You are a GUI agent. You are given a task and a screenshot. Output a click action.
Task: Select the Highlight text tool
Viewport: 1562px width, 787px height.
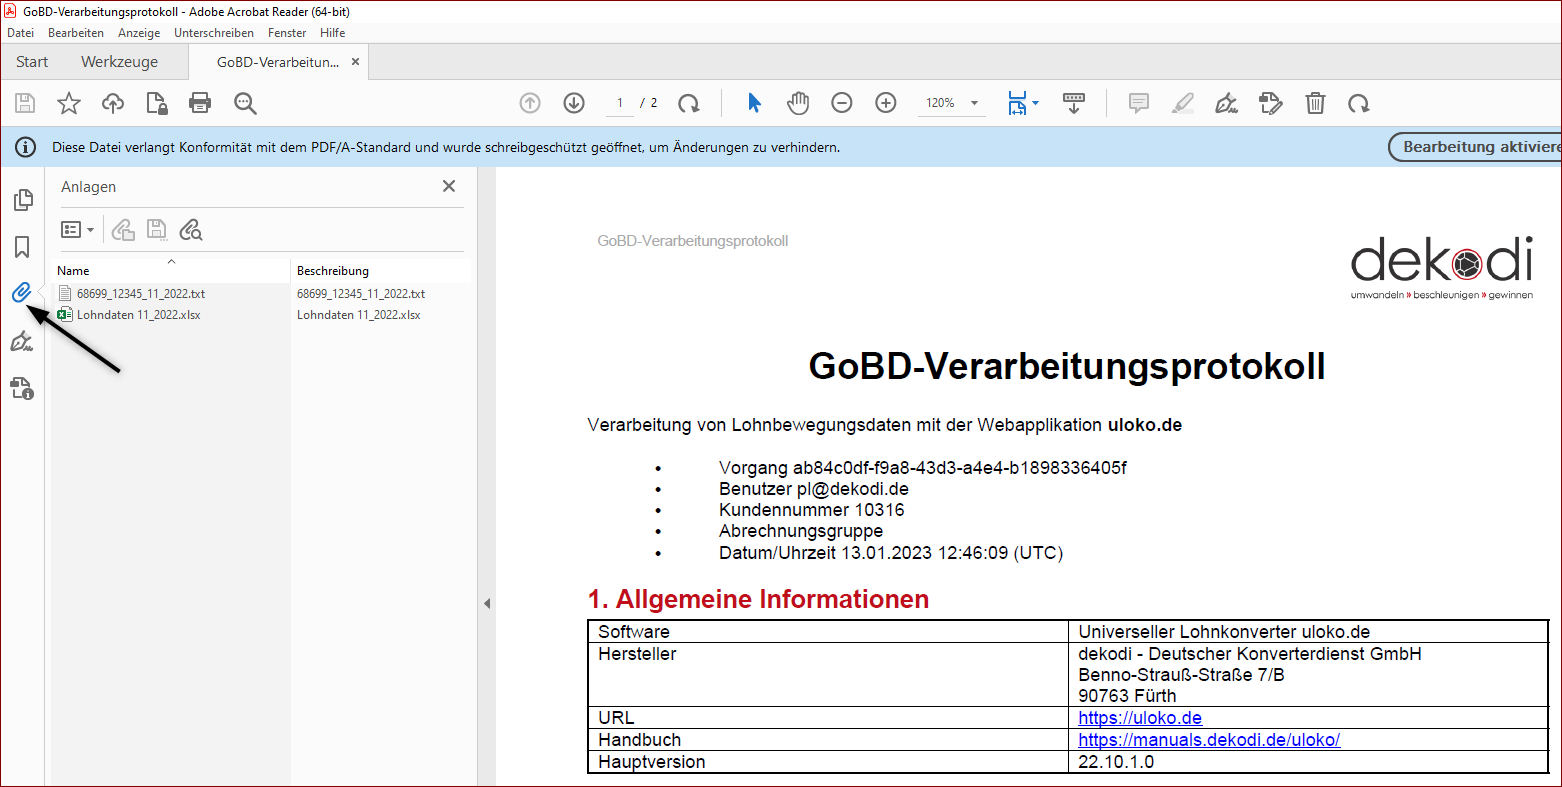click(x=1182, y=103)
